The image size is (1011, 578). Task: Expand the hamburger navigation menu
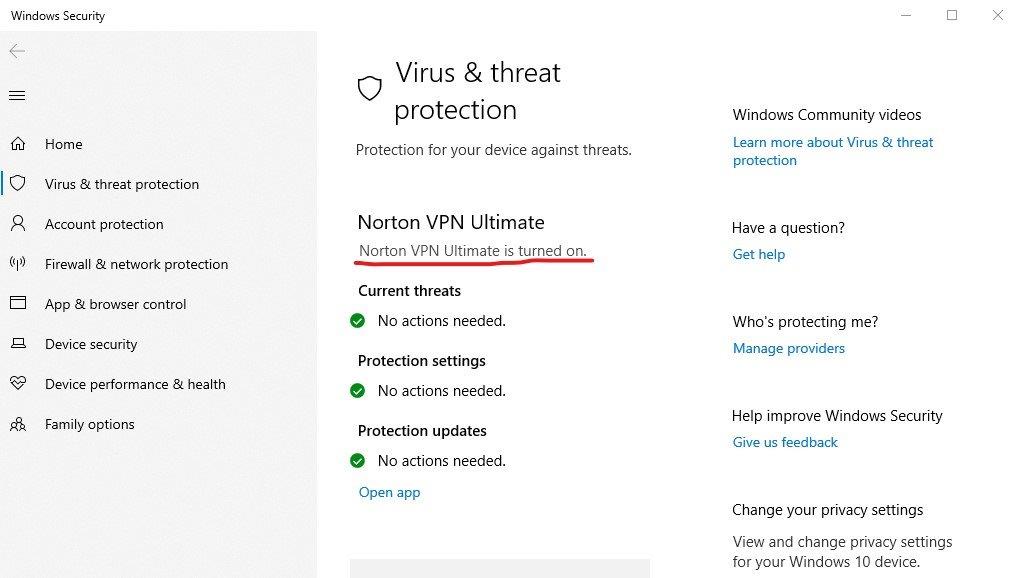point(17,96)
